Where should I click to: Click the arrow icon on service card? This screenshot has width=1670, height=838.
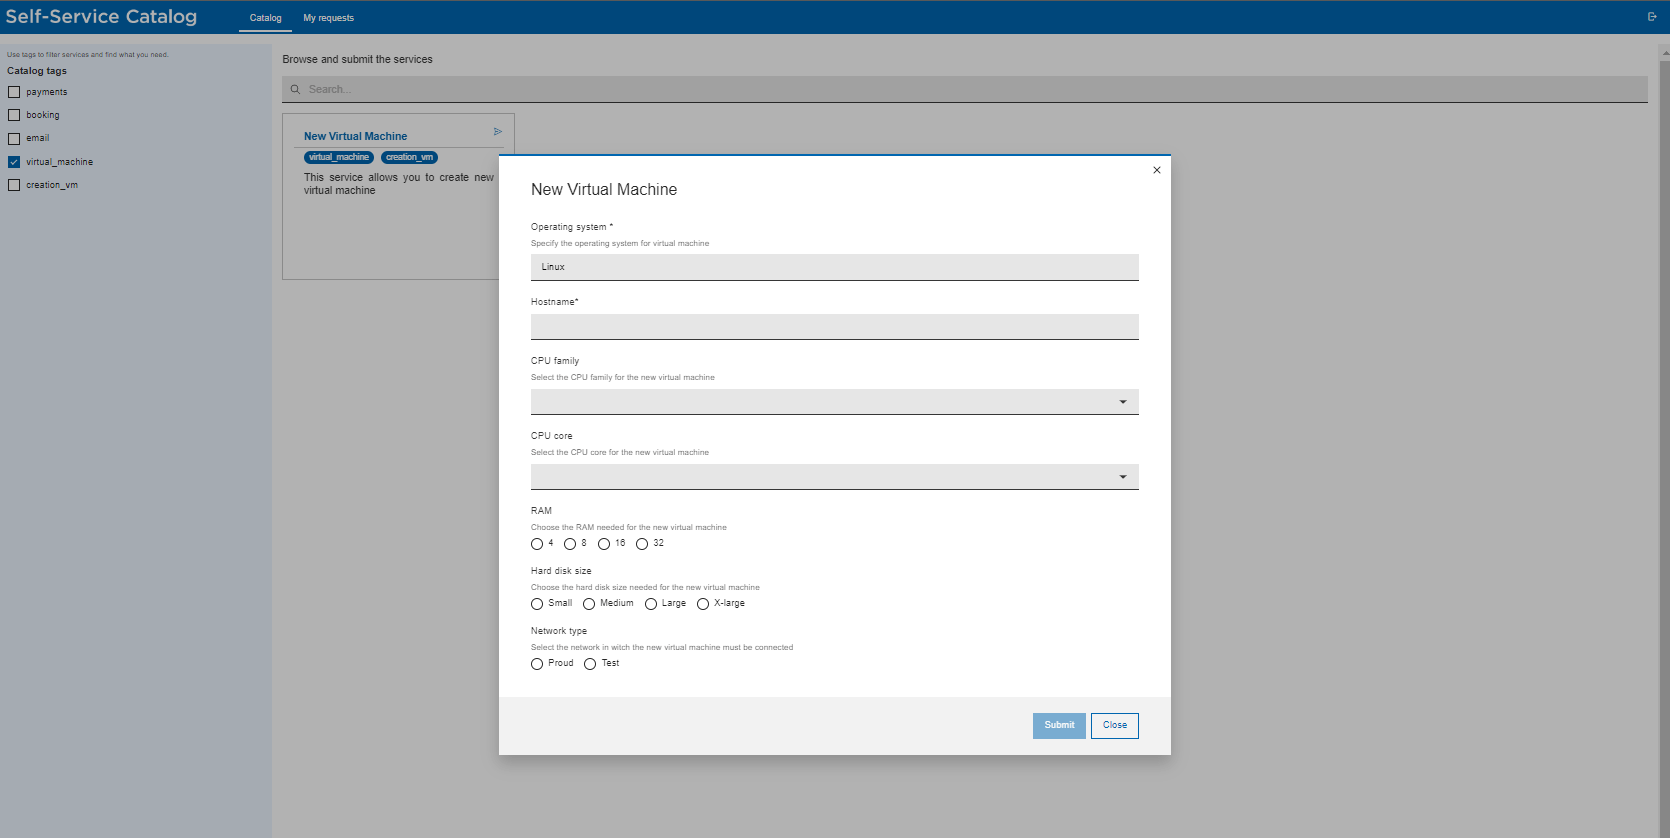[x=498, y=132]
